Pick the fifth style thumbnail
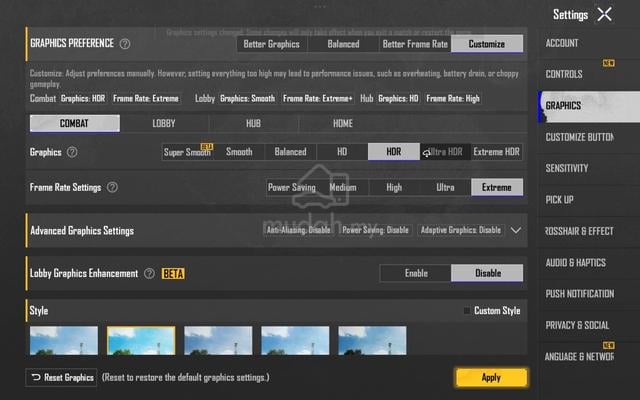Viewport: 640px width, 400px height. (372, 340)
